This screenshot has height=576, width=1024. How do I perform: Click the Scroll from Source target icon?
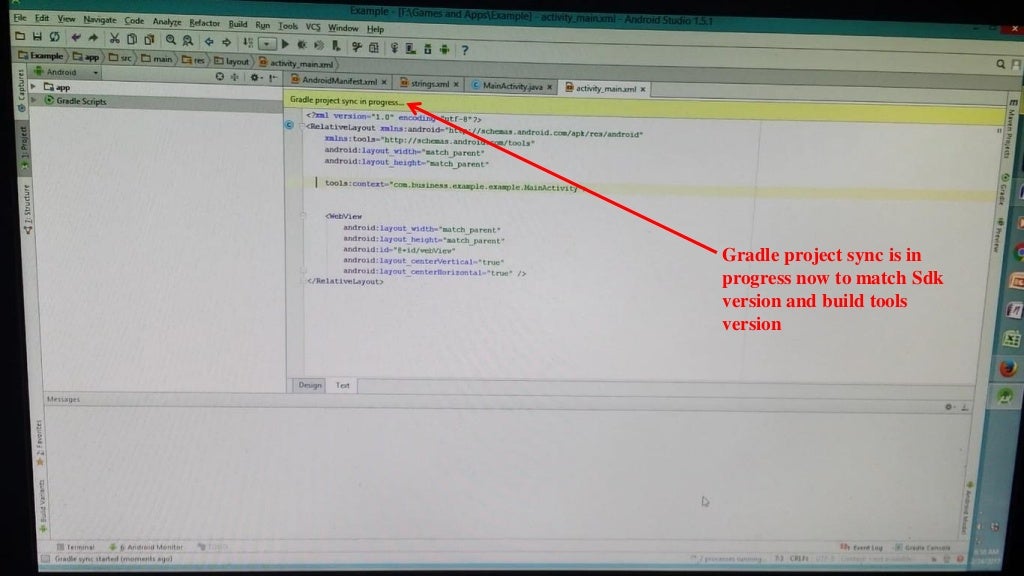pyautogui.click(x=219, y=76)
